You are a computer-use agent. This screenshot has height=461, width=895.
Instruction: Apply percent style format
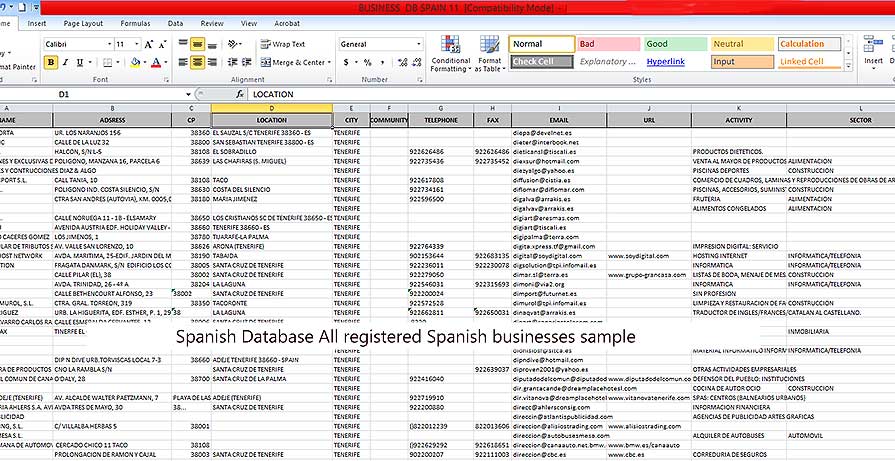pos(367,62)
